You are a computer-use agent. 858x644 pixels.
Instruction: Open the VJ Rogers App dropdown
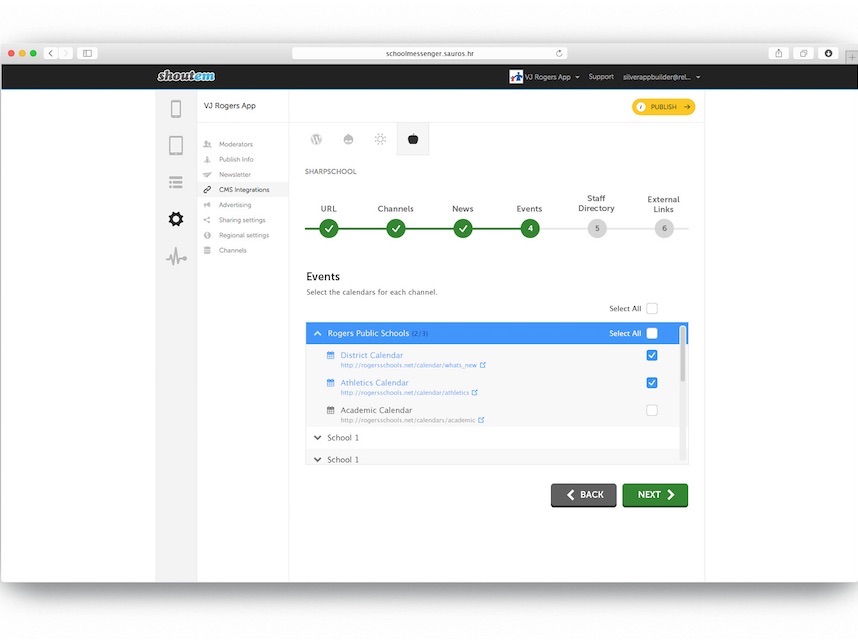pos(545,77)
